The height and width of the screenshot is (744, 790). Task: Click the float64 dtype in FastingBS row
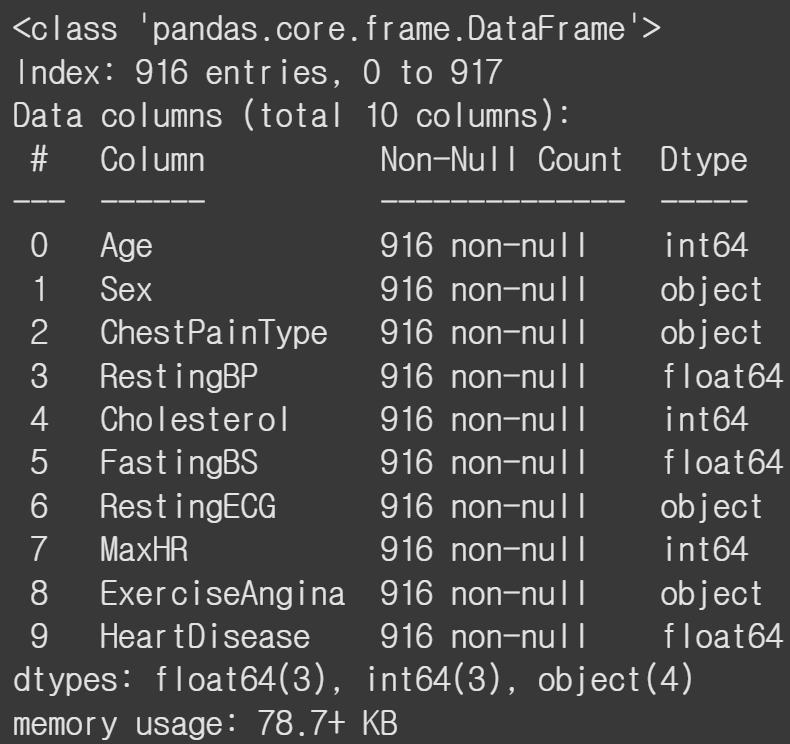[x=723, y=462]
